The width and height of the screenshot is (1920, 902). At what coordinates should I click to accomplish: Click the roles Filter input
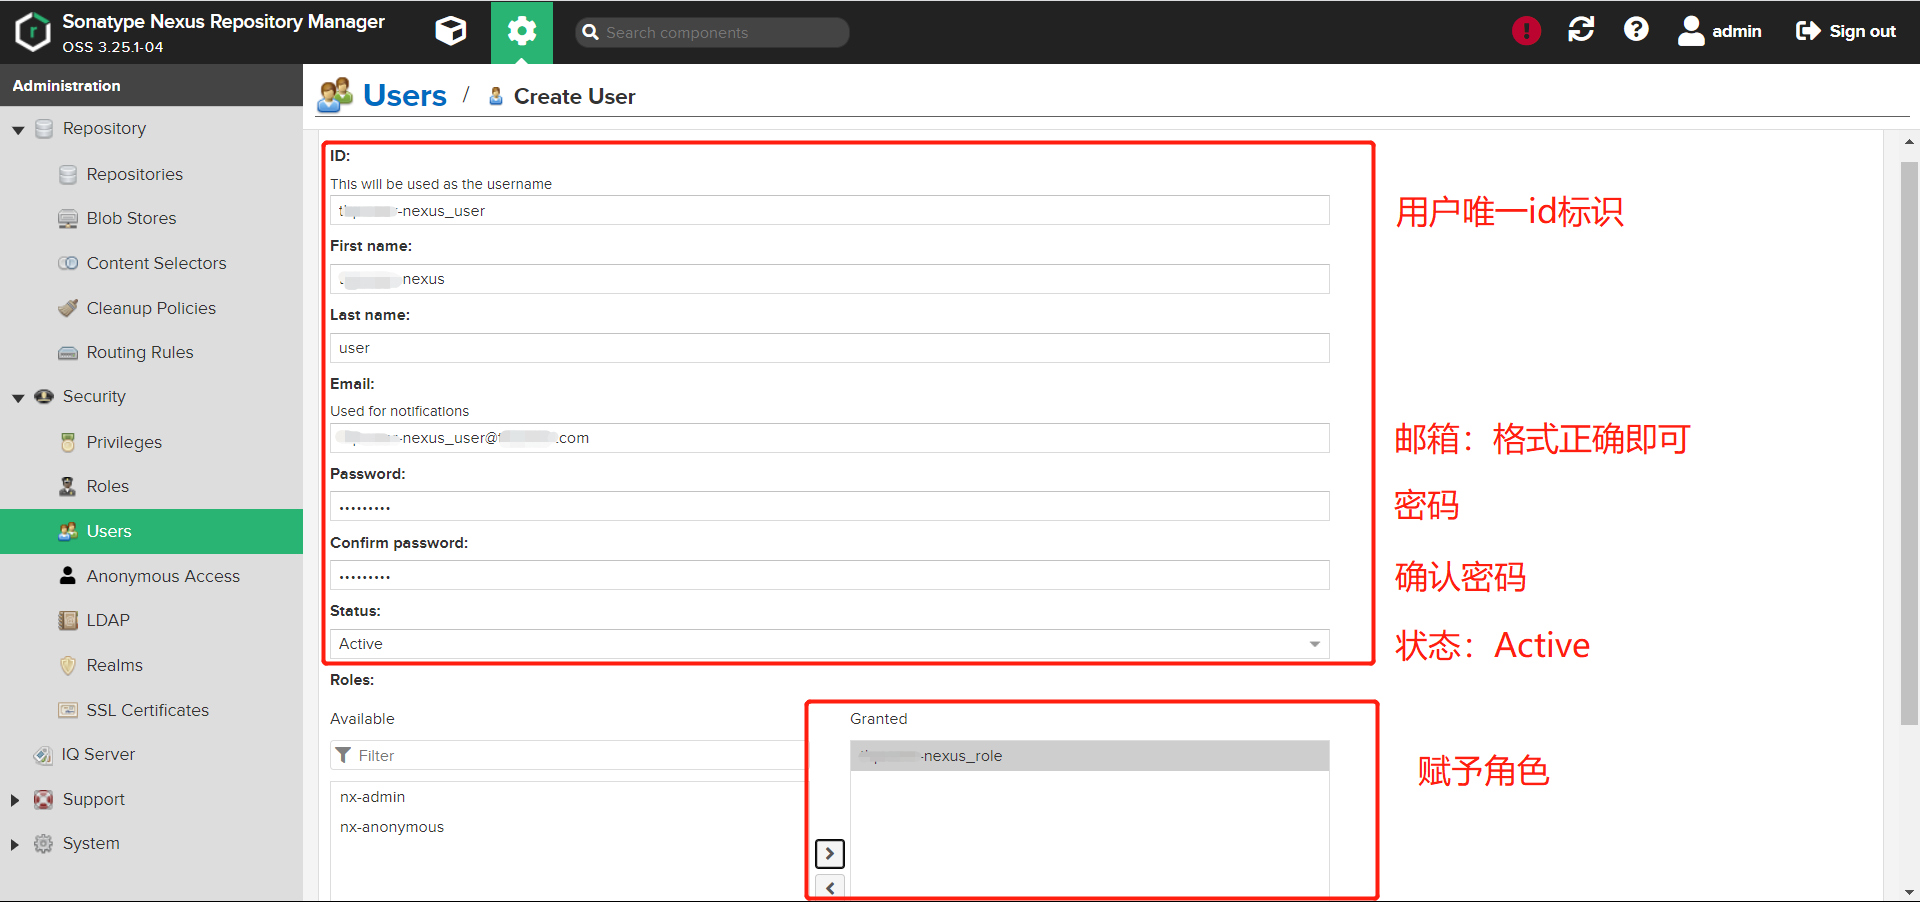click(x=568, y=755)
